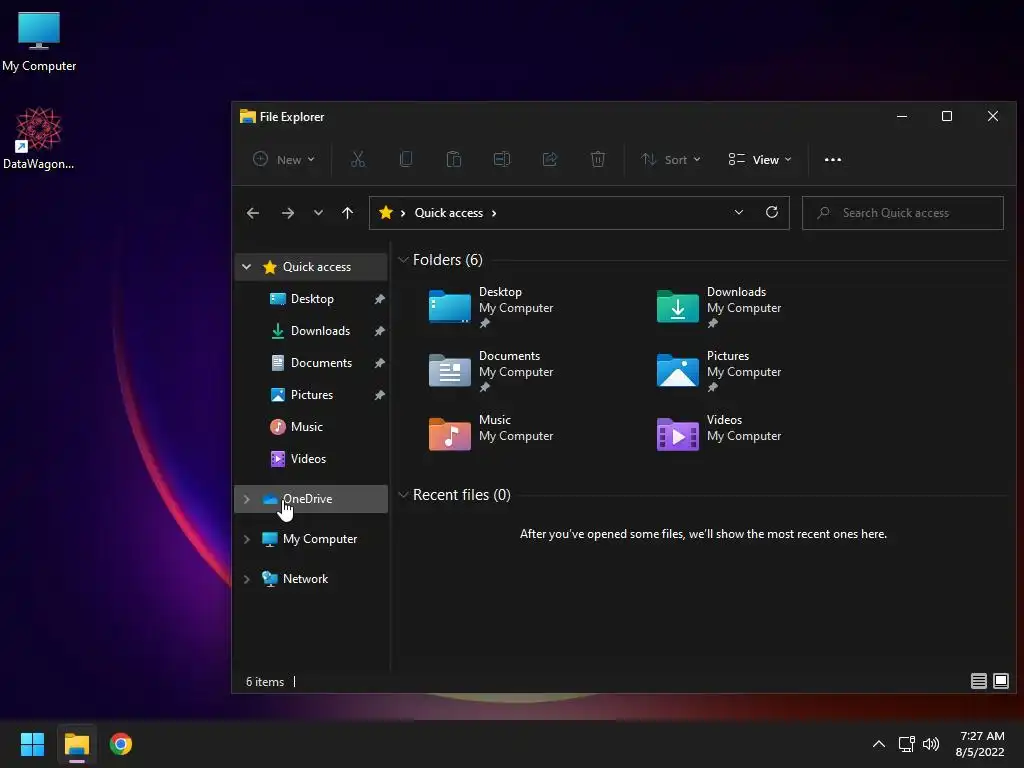Go up one level with up arrow

point(347,213)
